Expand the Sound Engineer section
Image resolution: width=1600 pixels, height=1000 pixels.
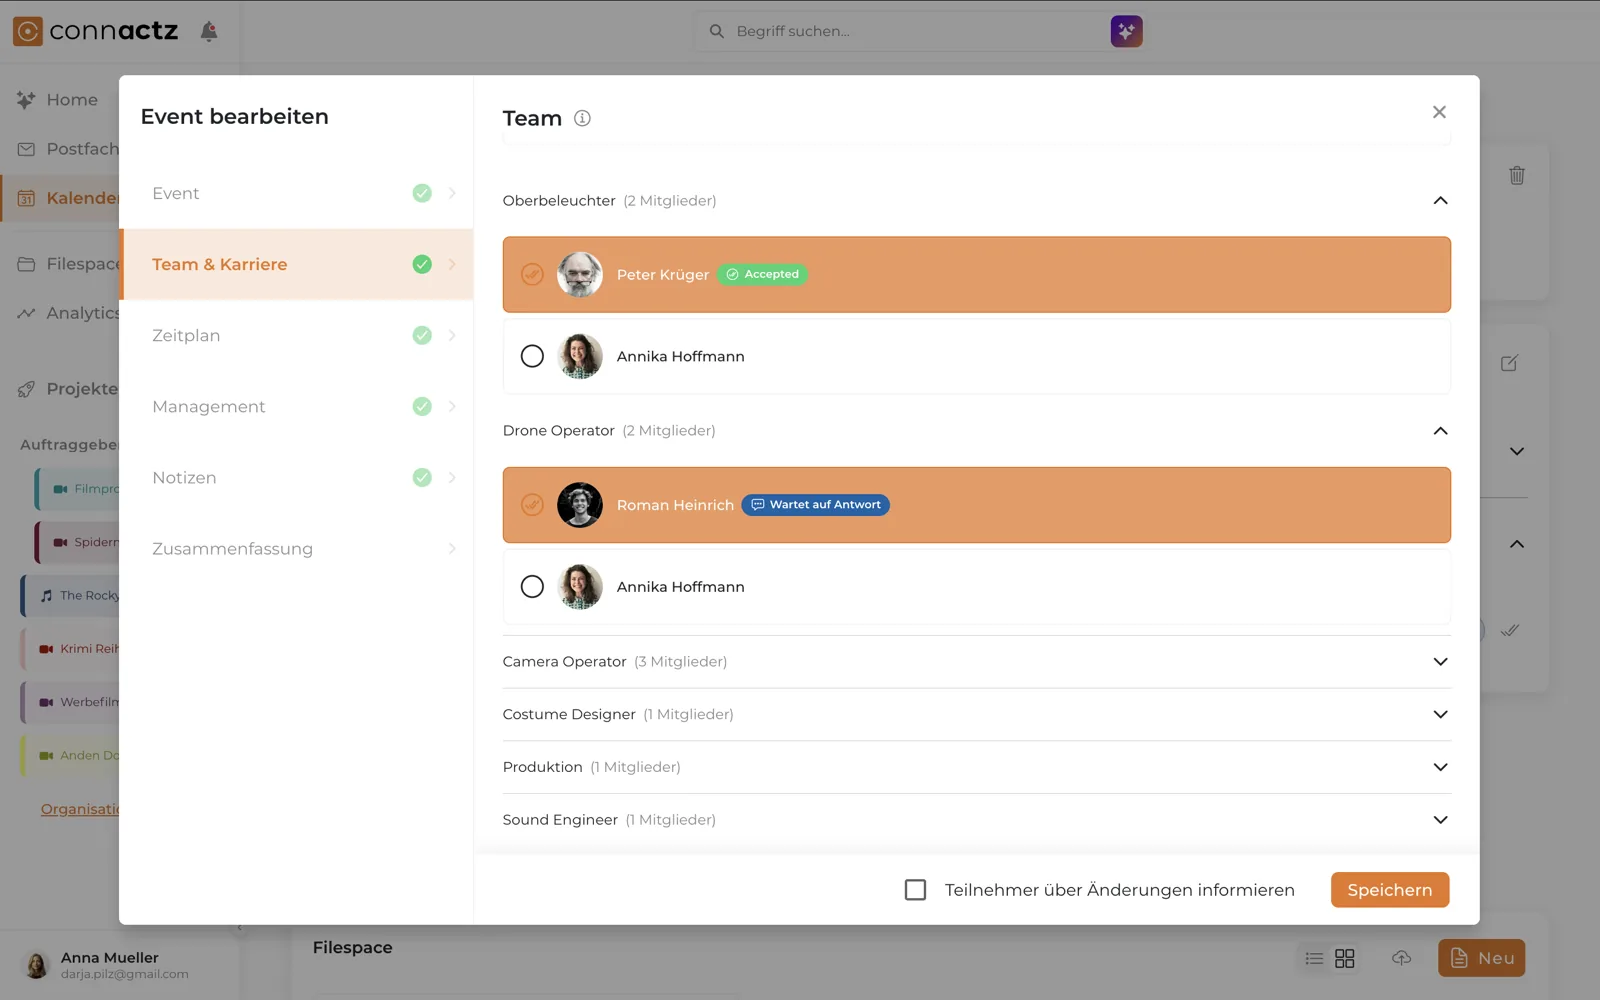[x=1440, y=820]
